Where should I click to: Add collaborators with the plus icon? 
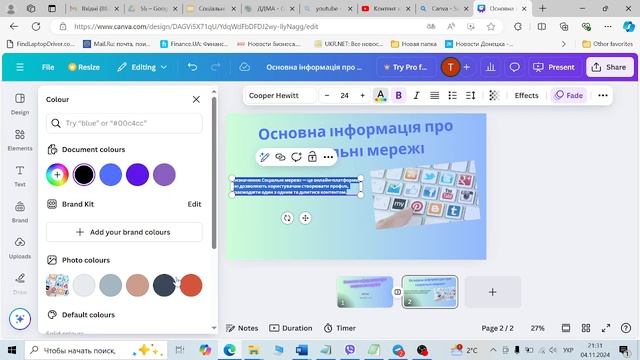pos(467,67)
